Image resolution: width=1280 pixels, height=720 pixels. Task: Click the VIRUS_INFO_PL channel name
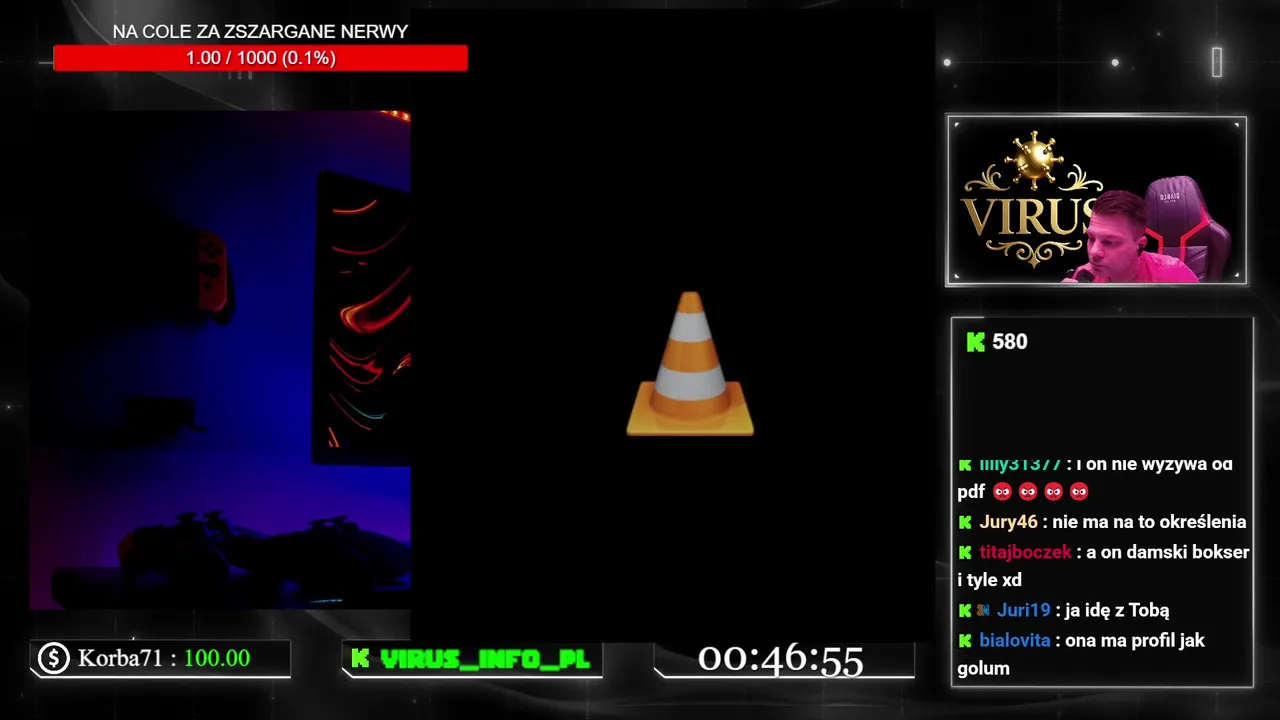(x=485, y=659)
